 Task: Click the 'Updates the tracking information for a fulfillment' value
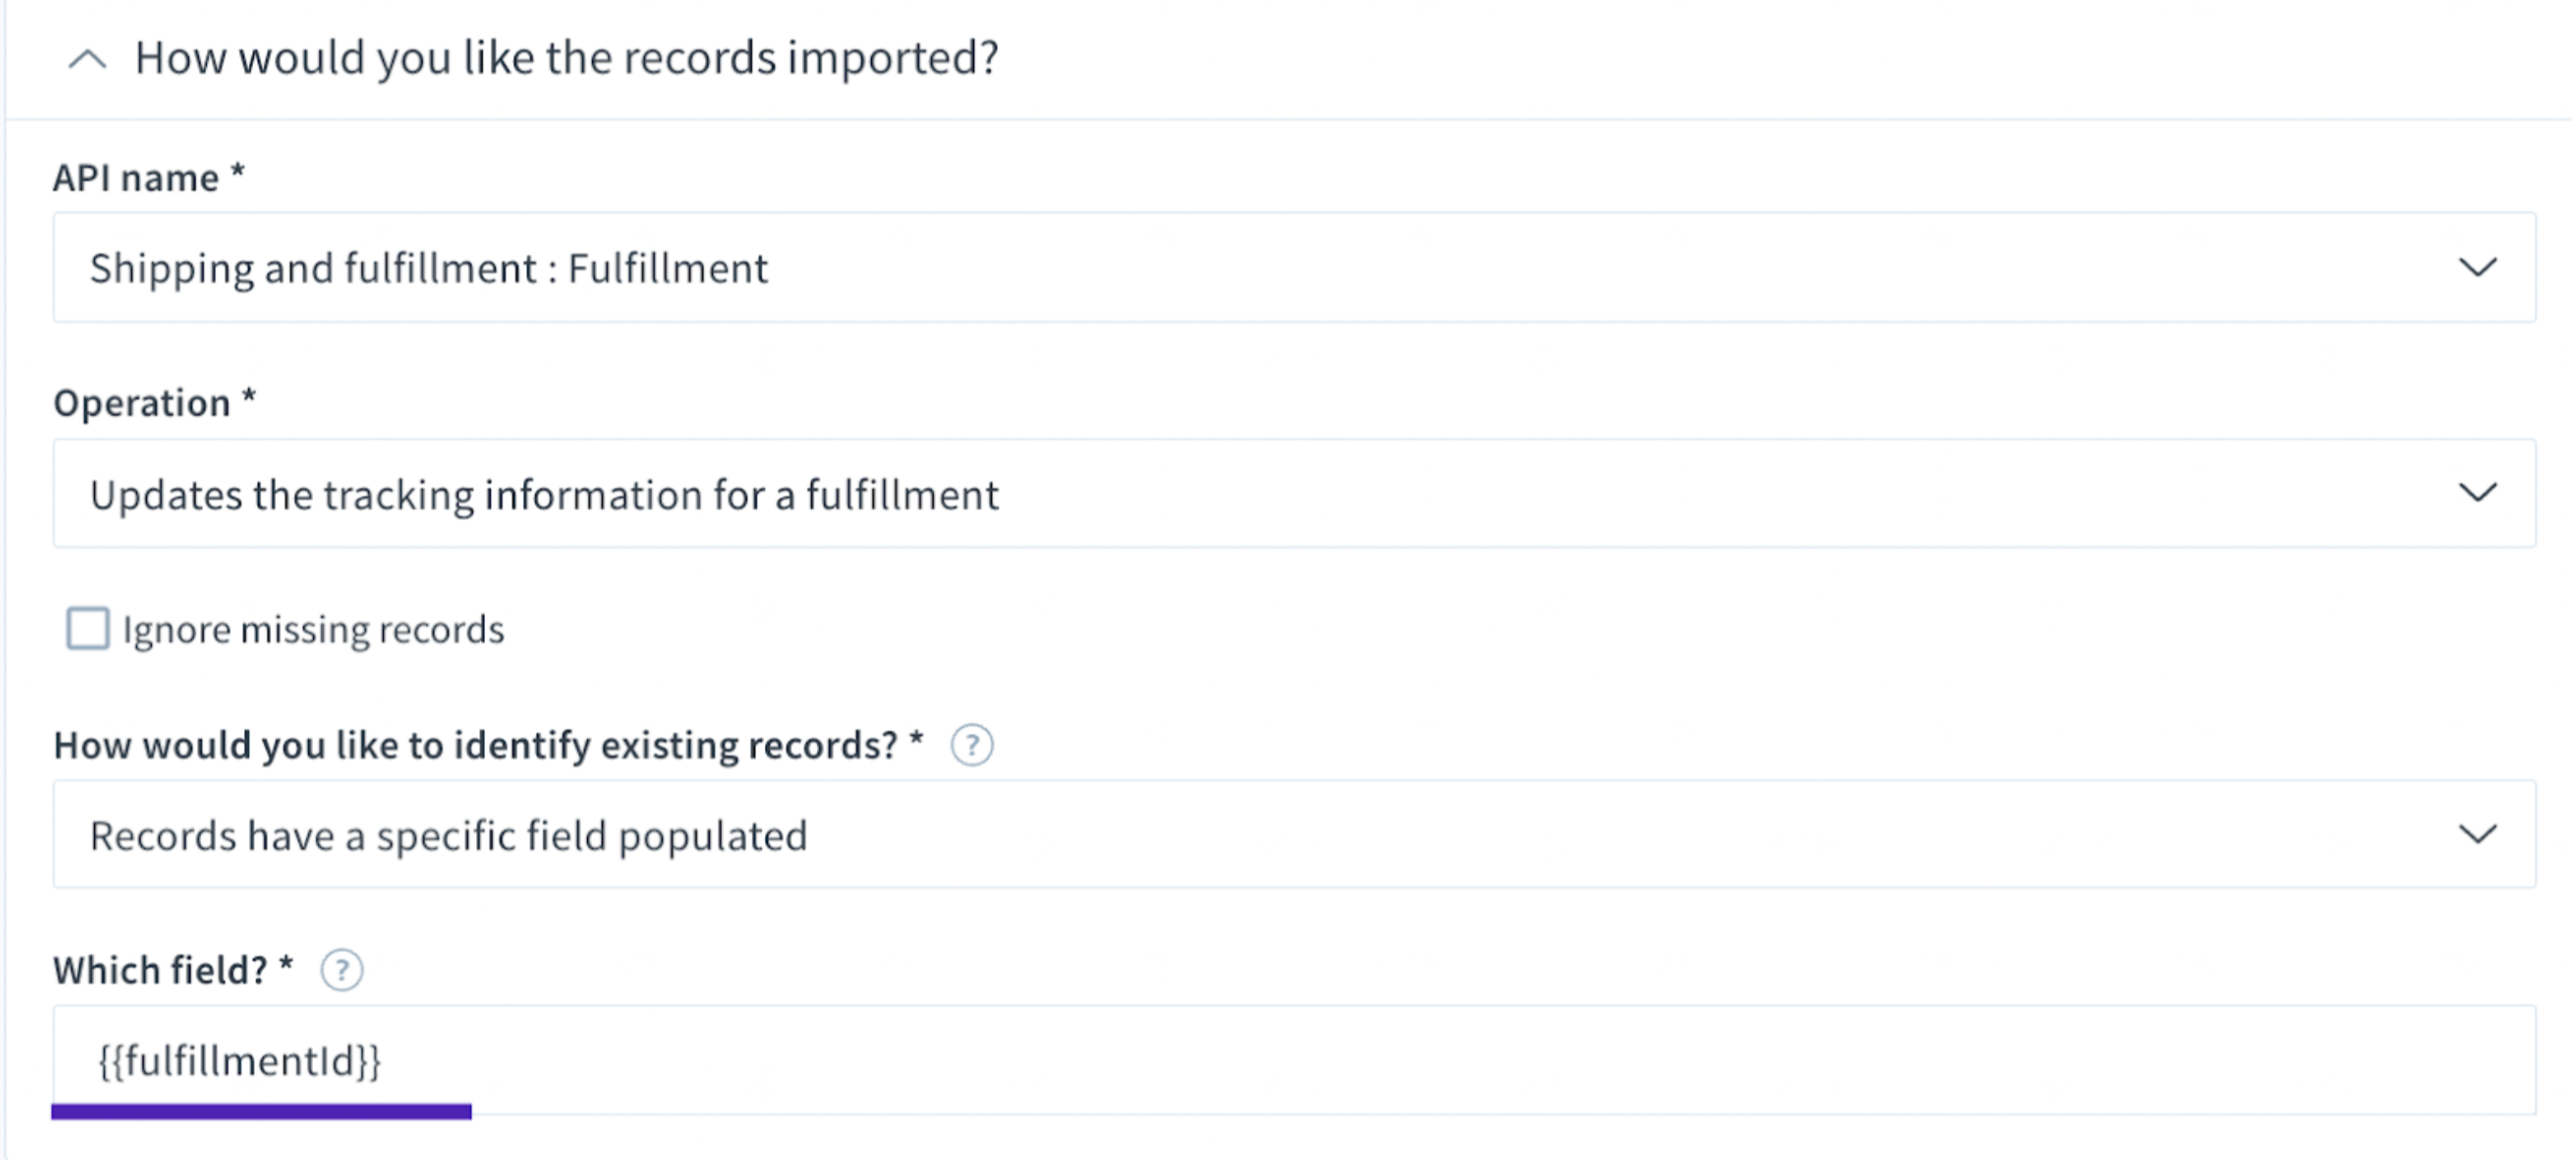pos(544,495)
